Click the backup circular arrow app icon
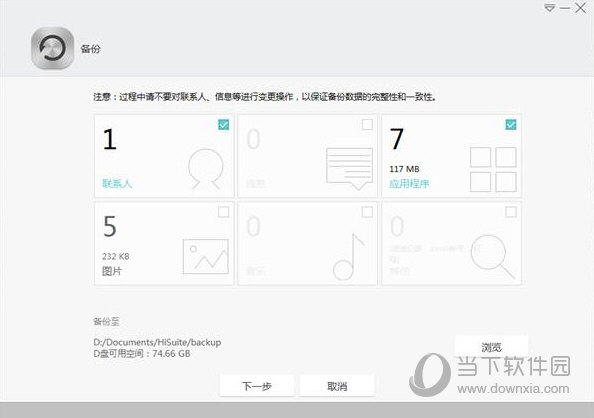 point(52,48)
